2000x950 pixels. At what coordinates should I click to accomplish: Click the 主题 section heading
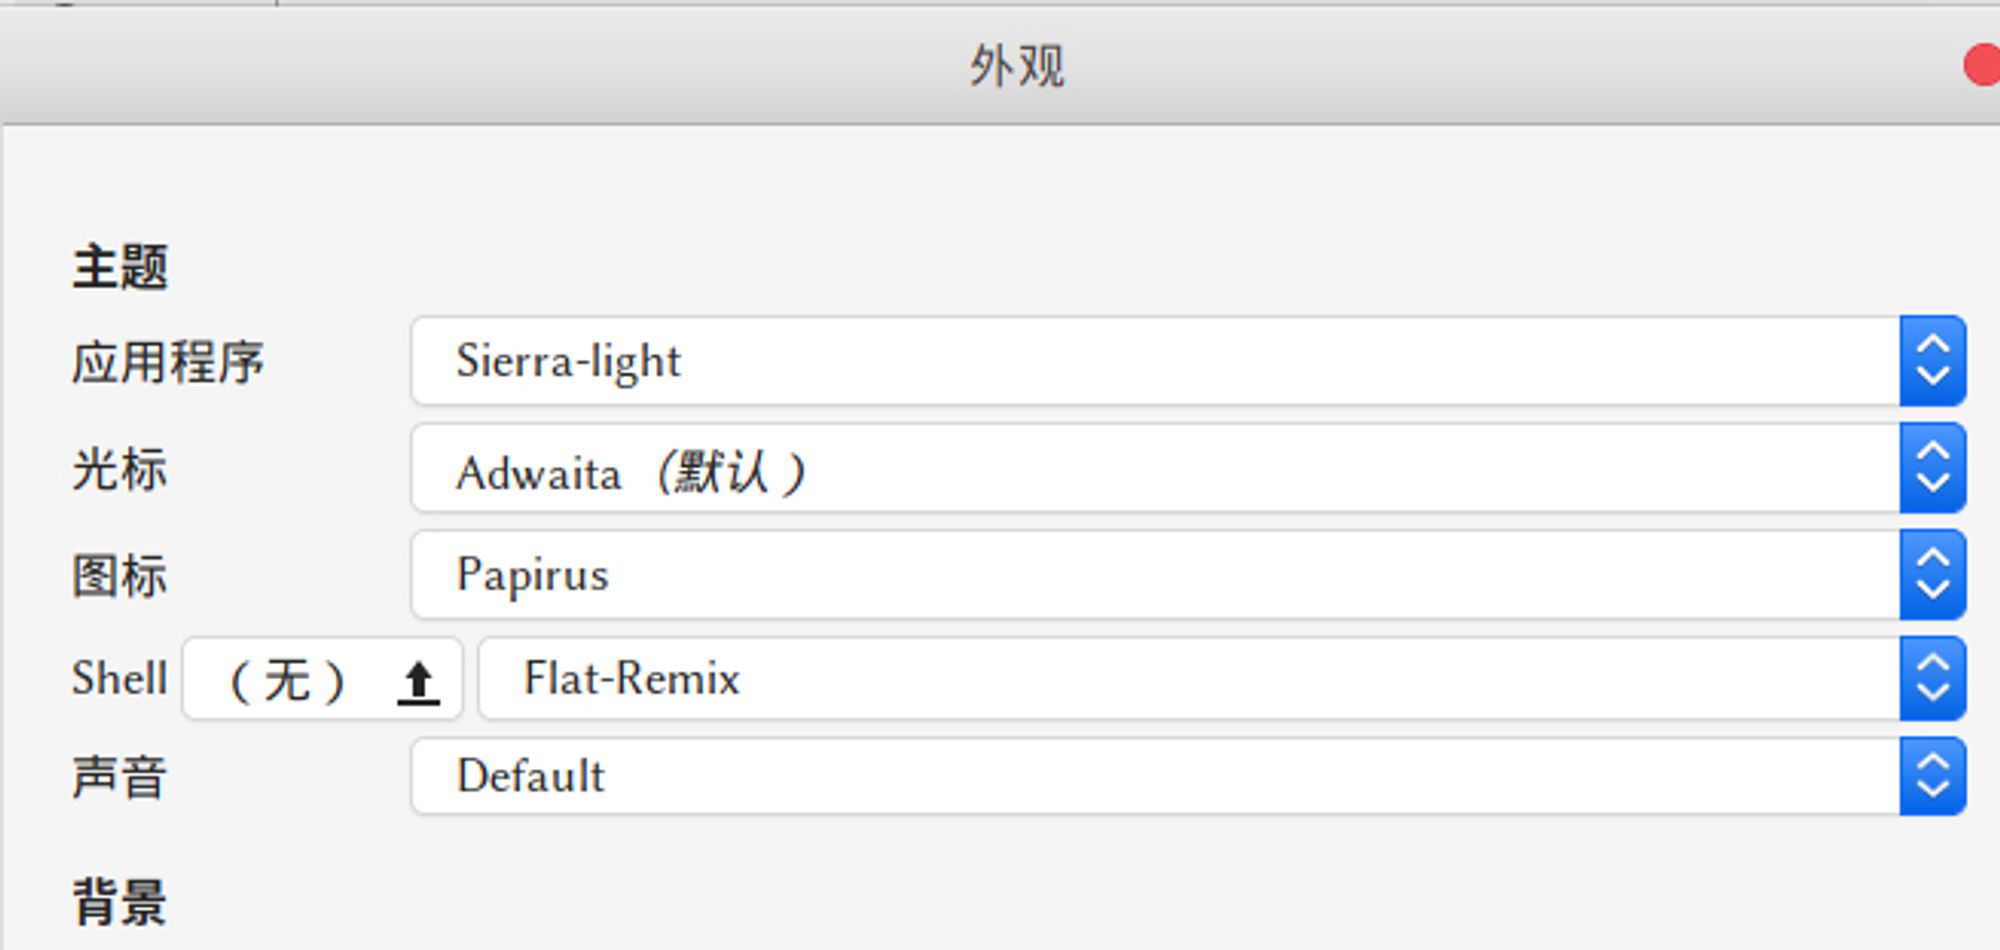click(x=120, y=268)
